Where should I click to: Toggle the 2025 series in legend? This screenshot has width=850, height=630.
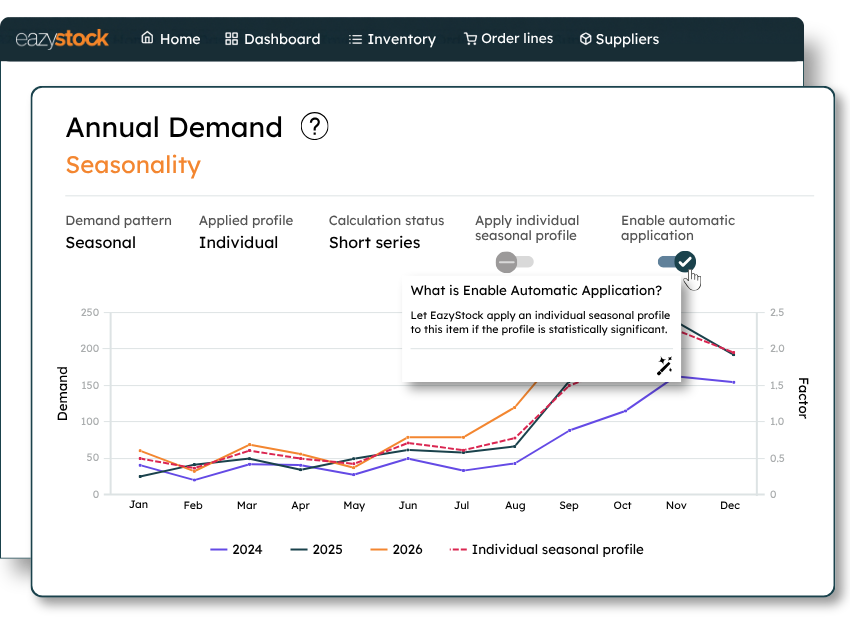[x=316, y=549]
